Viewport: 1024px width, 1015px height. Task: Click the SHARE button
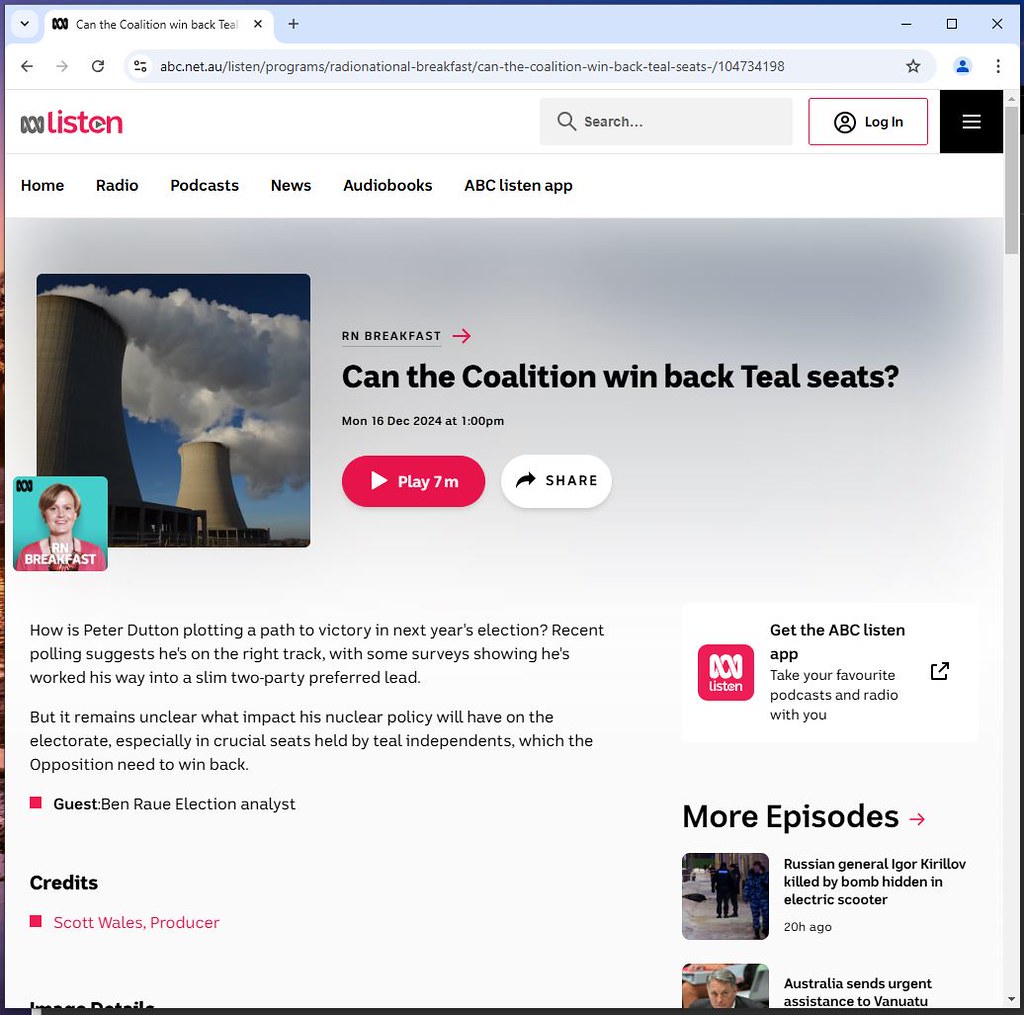pos(556,481)
